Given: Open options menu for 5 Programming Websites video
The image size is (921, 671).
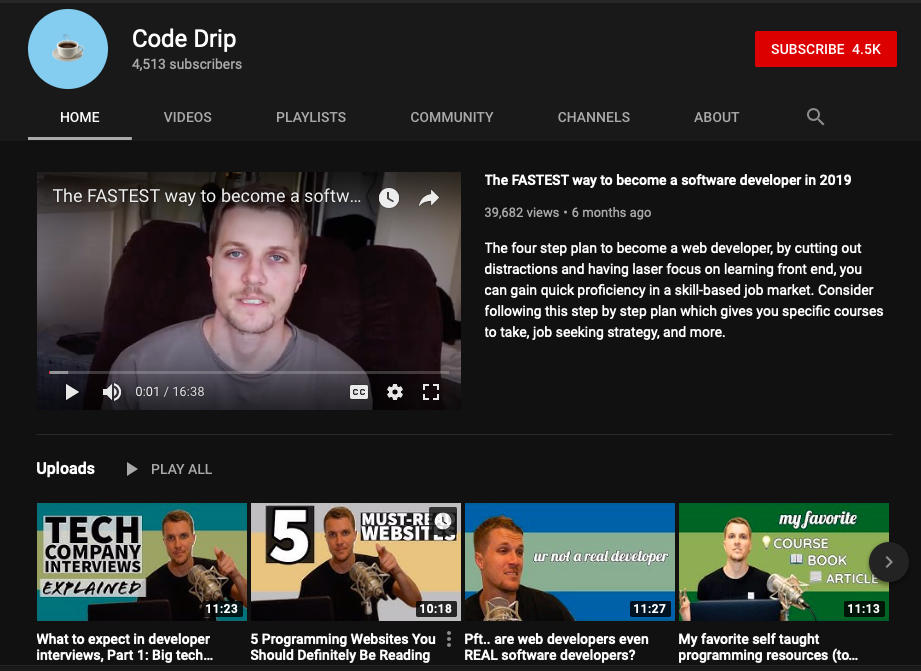Looking at the screenshot, I should (449, 639).
